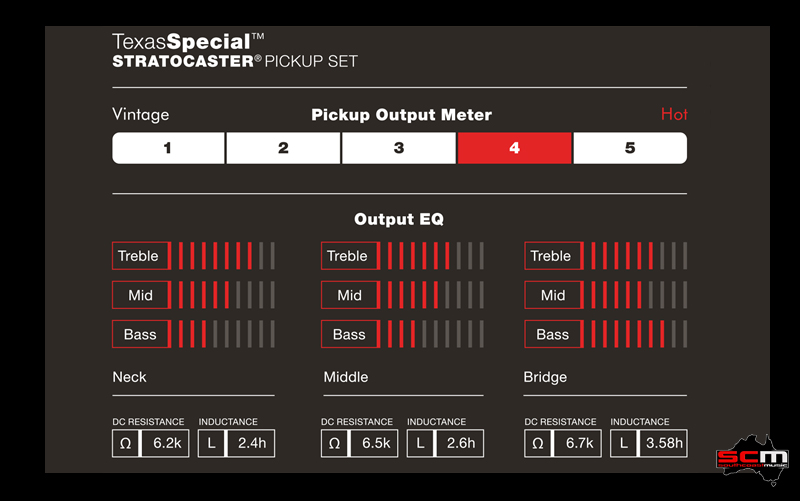Click the Neck Mid level bar meter
800x501 pixels.
[227, 295]
